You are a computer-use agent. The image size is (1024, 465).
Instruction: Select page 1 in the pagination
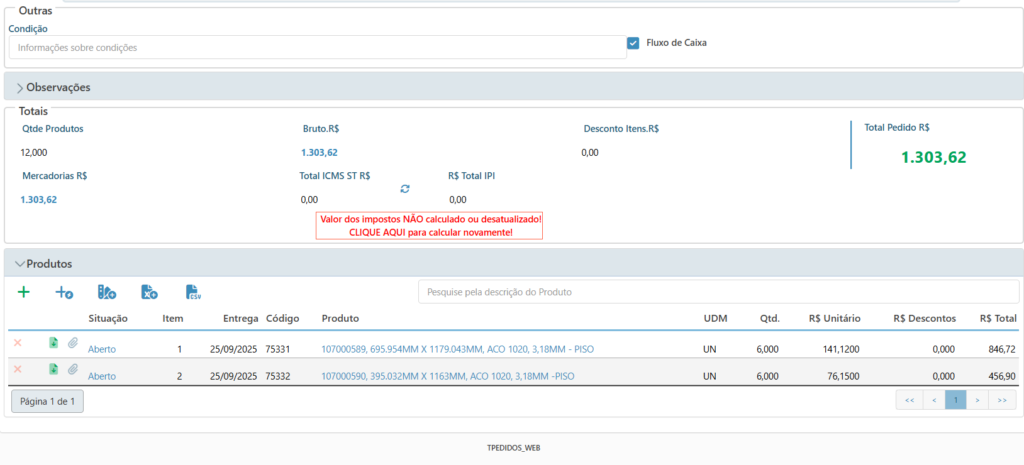click(x=956, y=400)
